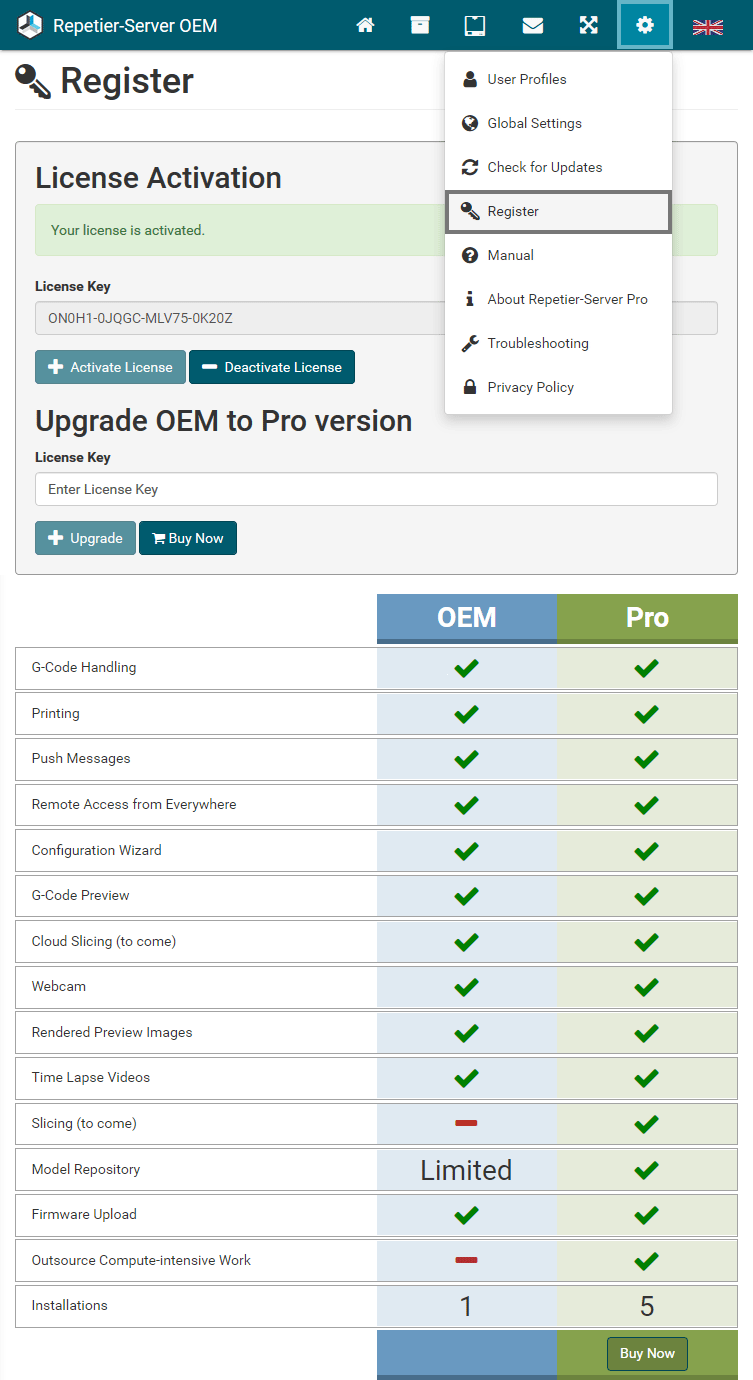Viewport: 753px width, 1380px height.
Task: Click the tablet icon in navbar
Action: (x=475, y=26)
